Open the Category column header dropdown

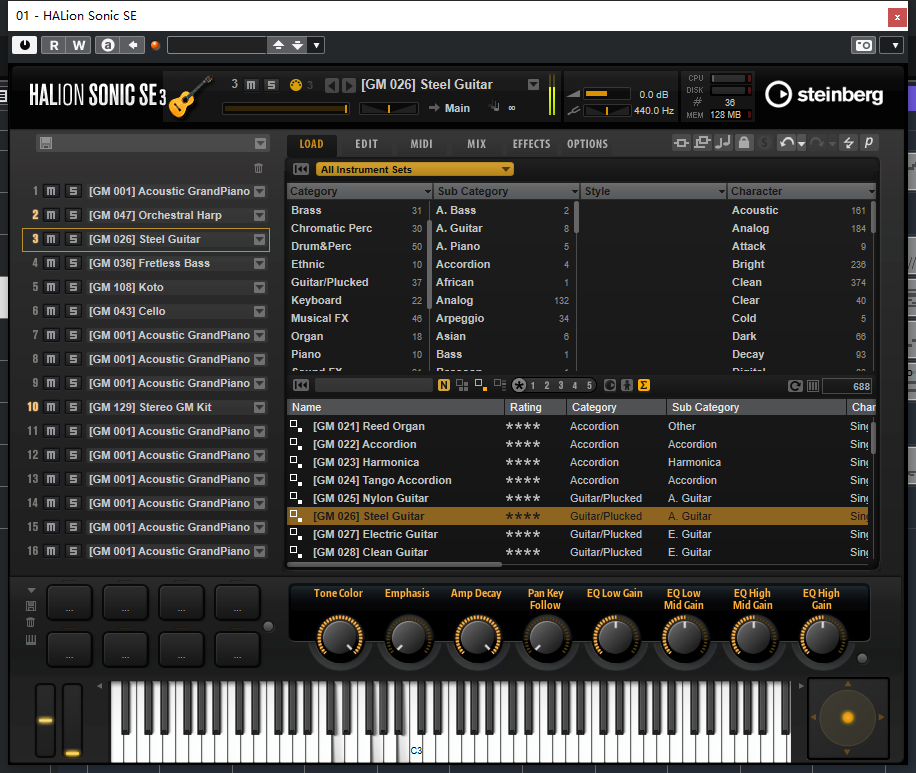pyautogui.click(x=428, y=192)
